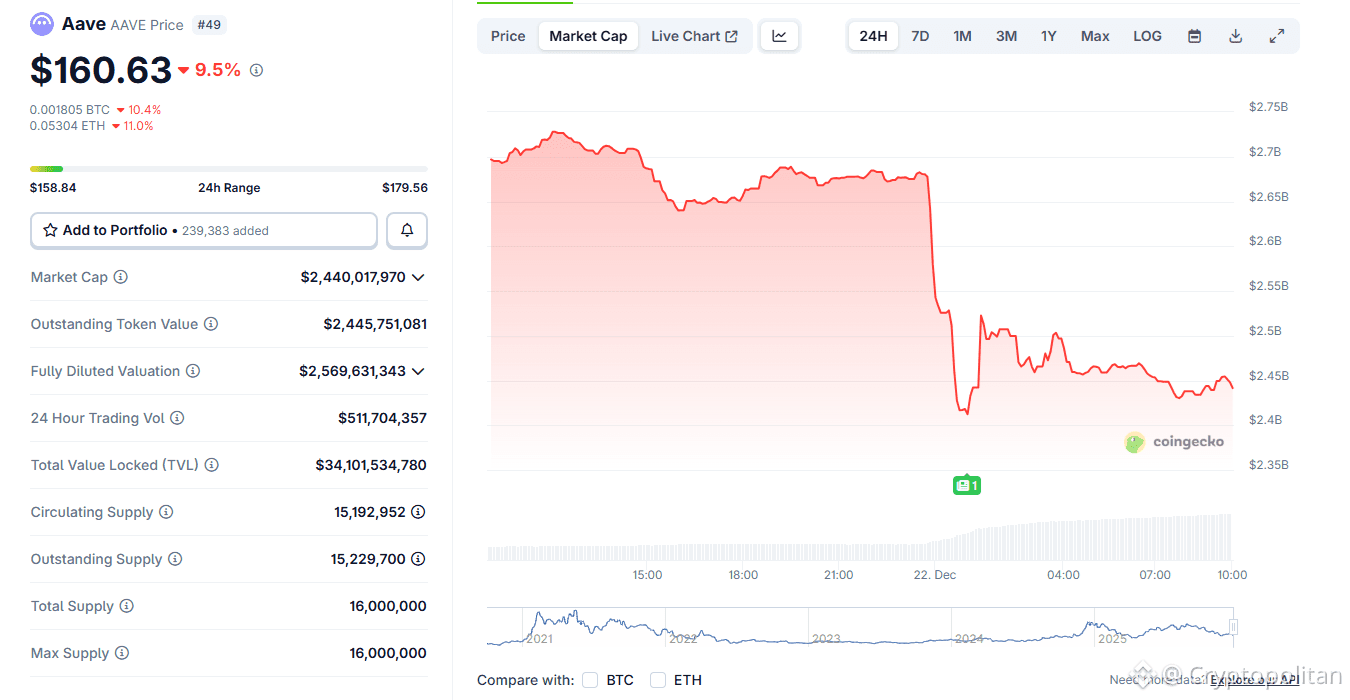Expand the Fully Diluted Valuation chevron
Screen dimensions: 1350x700
click(419, 371)
